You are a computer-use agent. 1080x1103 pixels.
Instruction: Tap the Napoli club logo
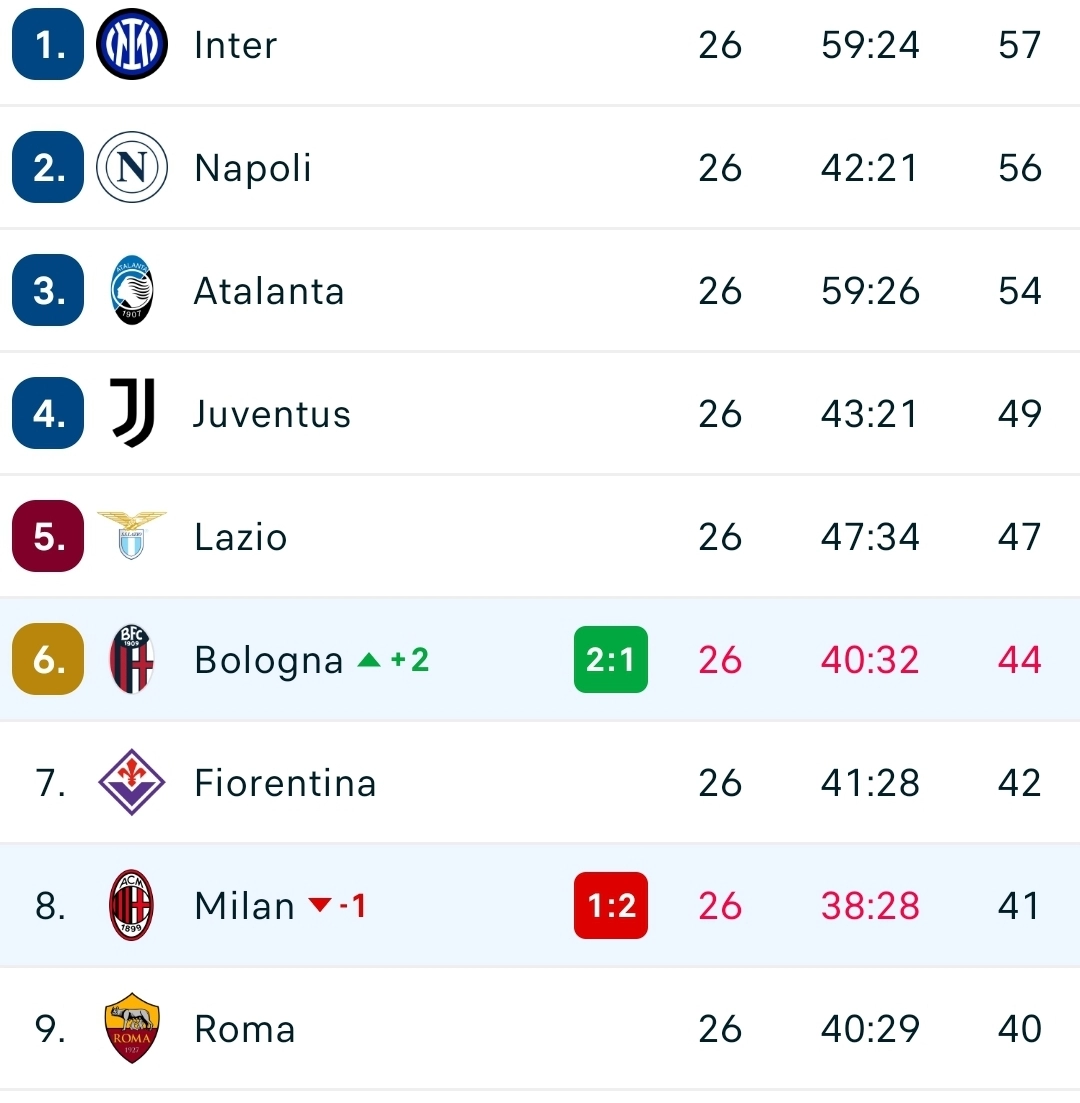click(131, 168)
